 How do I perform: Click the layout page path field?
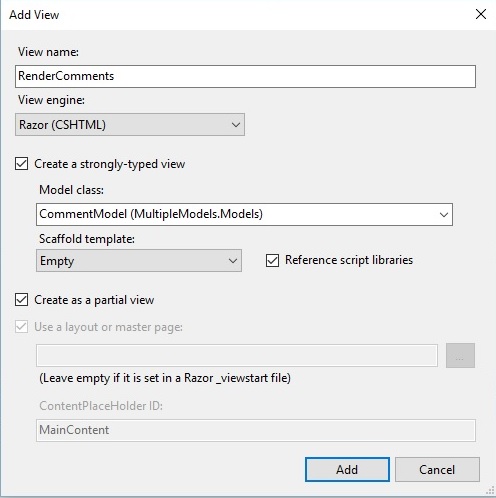(x=237, y=356)
